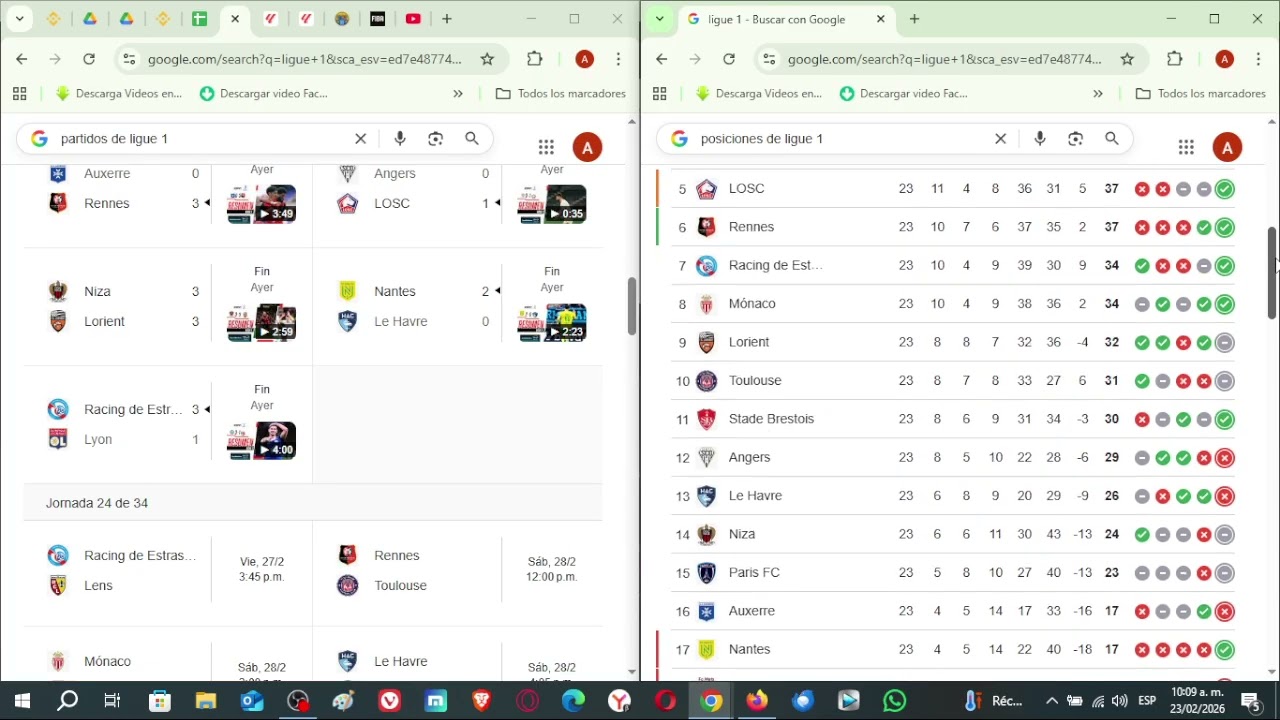Click search magnifier in left Google search

point(472,139)
